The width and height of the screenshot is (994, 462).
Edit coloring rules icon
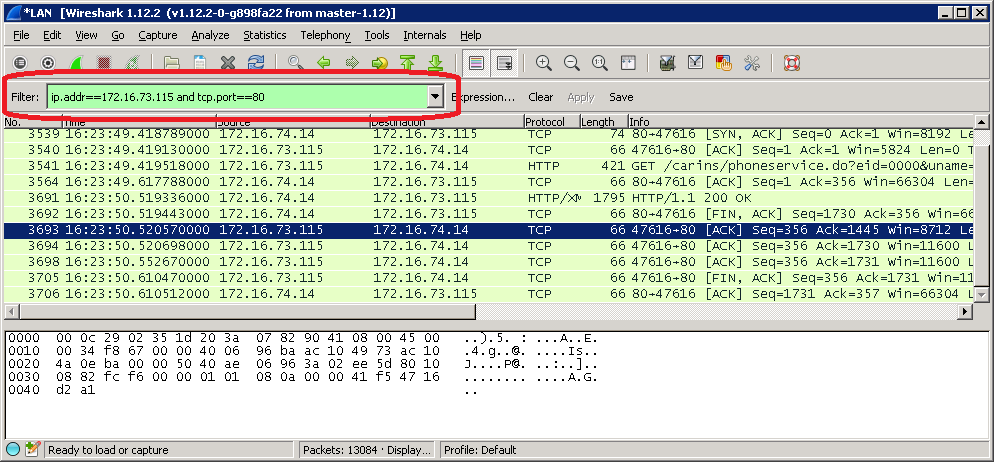point(723,63)
